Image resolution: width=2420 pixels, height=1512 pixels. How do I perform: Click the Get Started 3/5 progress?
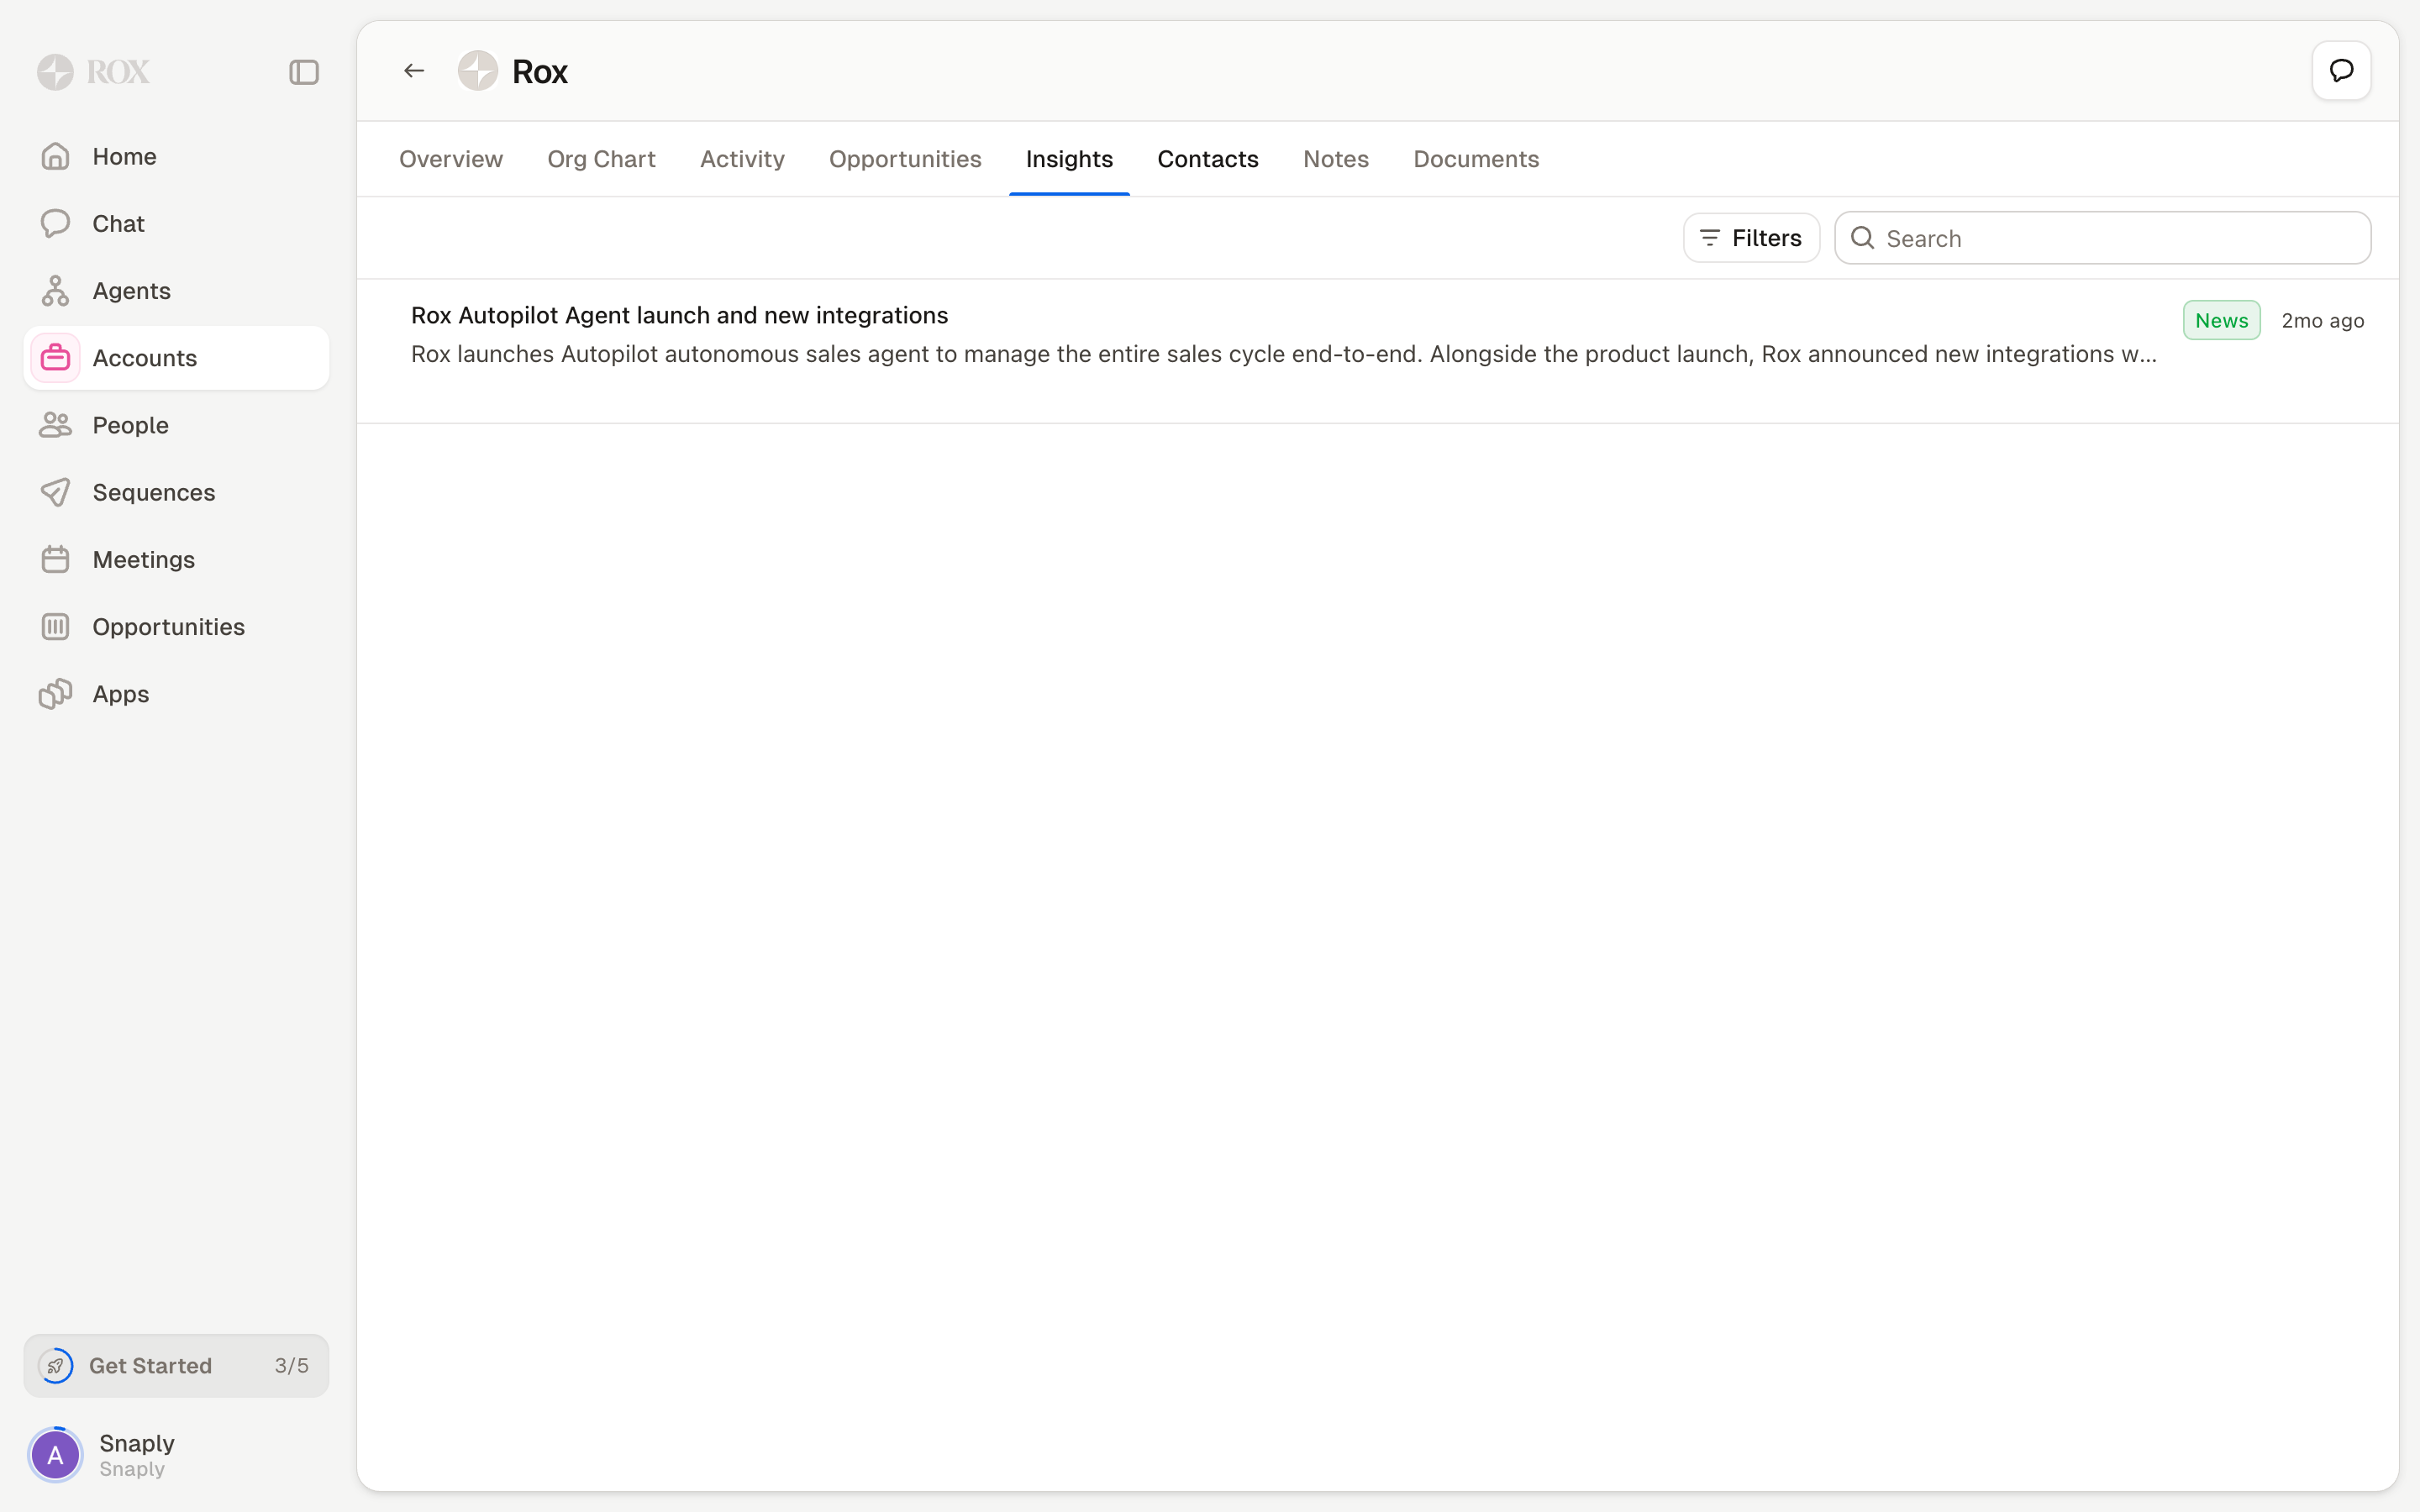pyautogui.click(x=176, y=1366)
